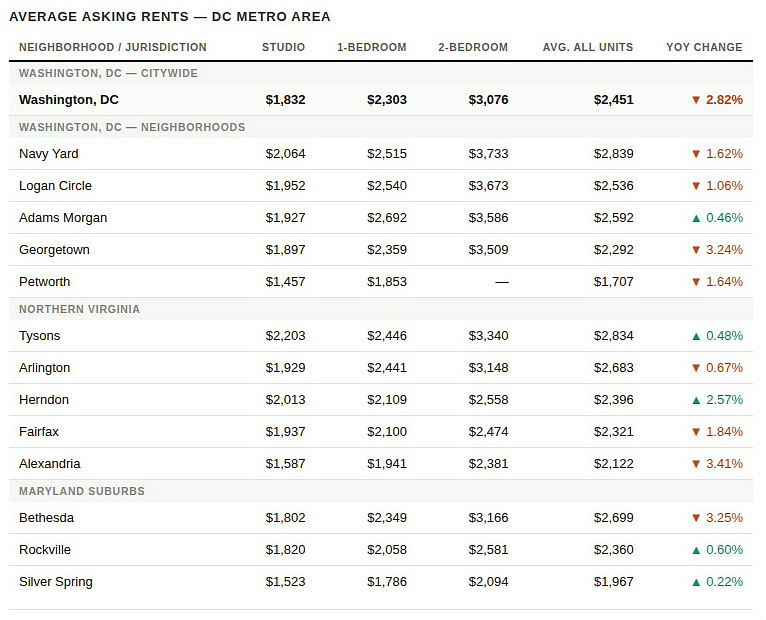
Task: Click the Maryland Suburbs group header
Action: pyautogui.click(x=82, y=491)
